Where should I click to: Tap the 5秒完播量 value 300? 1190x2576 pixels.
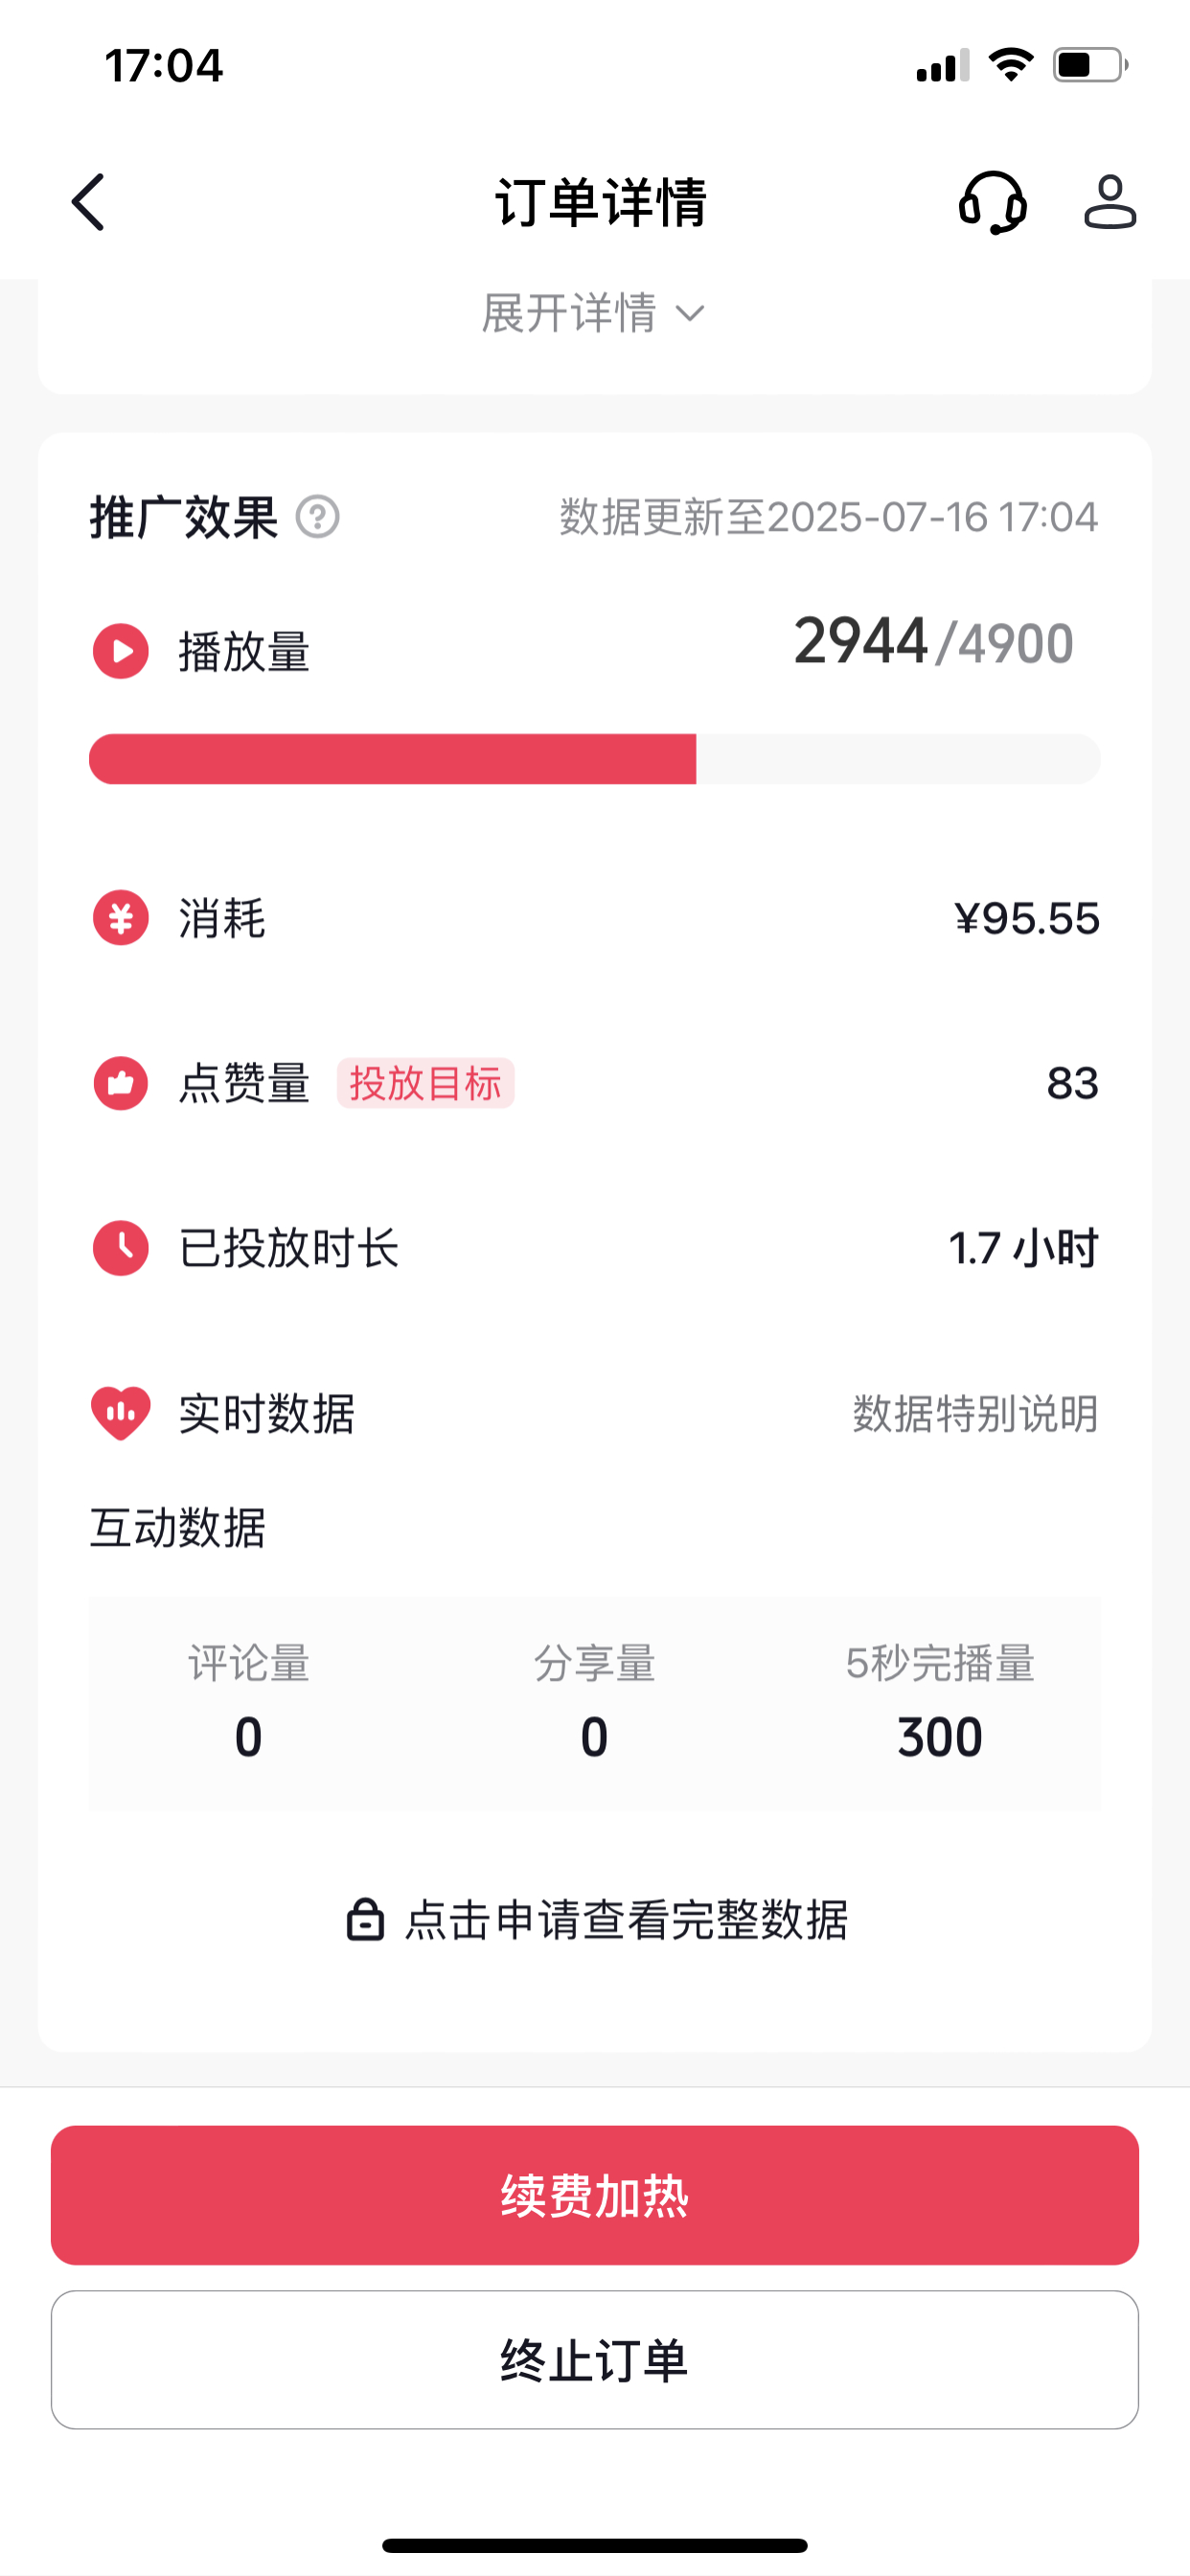tap(940, 1737)
